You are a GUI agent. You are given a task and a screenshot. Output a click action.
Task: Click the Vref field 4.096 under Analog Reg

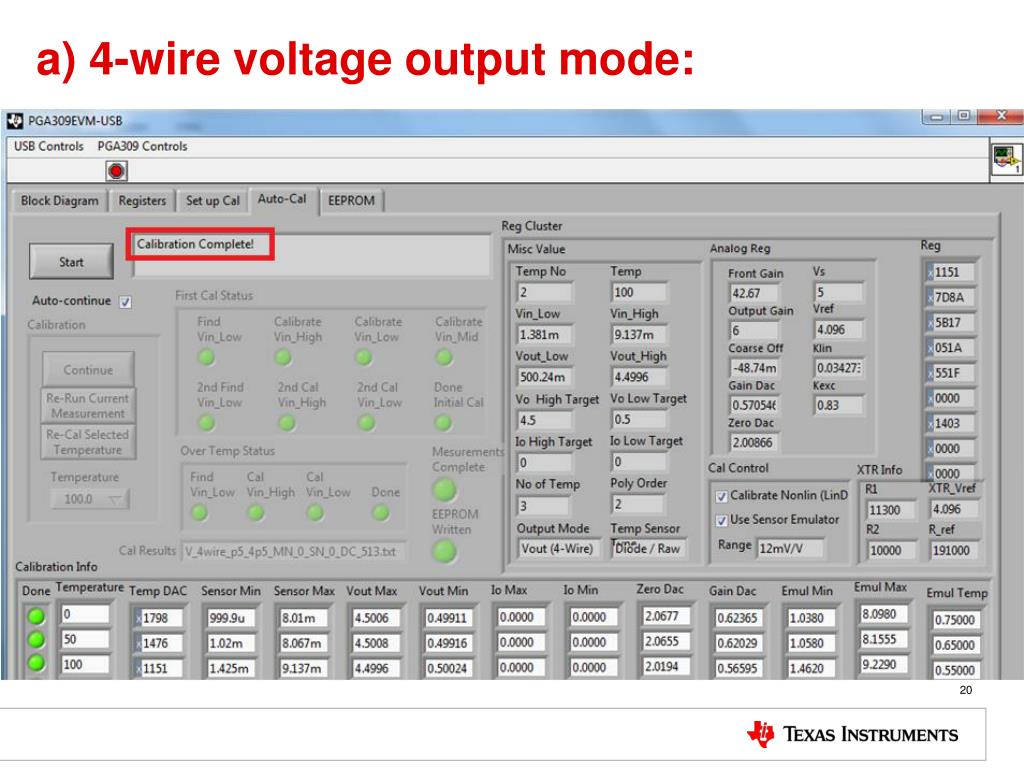[x=839, y=330]
